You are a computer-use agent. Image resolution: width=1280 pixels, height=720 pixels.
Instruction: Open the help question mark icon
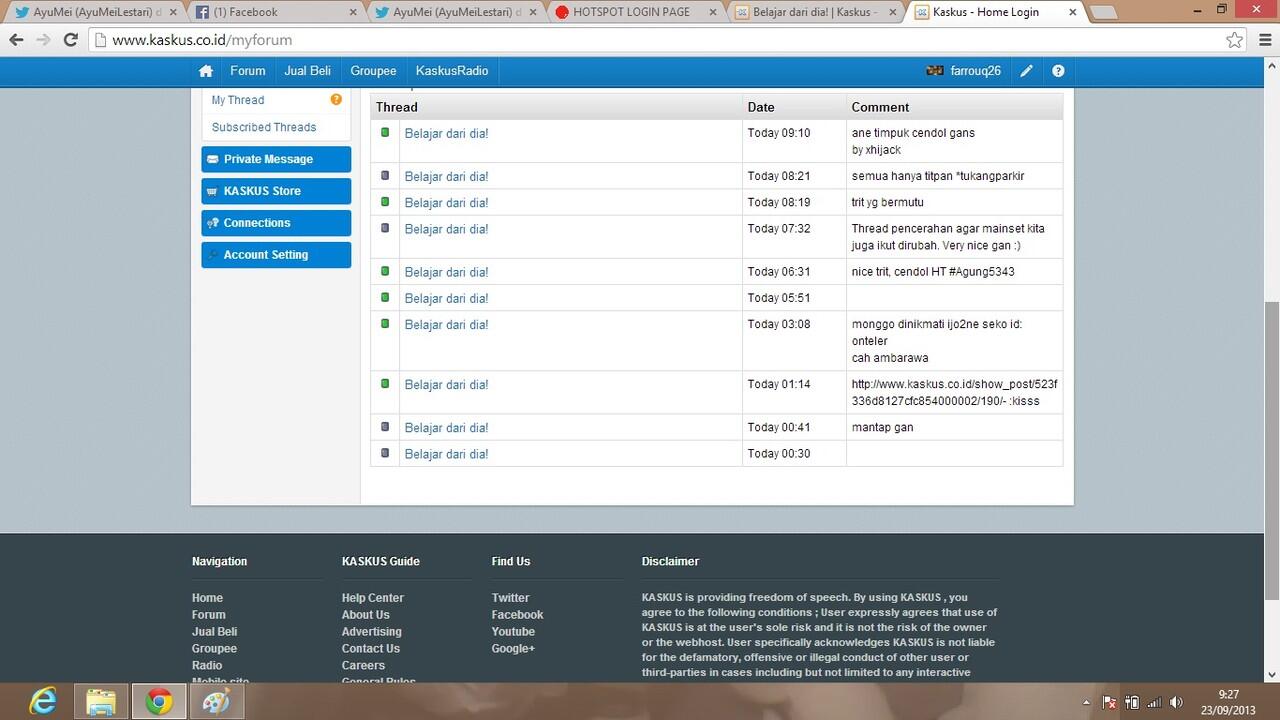click(1058, 71)
